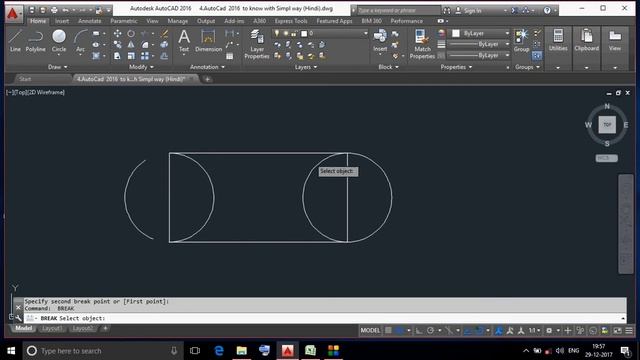
Task: Expand the Groups panel
Action: 527,67
